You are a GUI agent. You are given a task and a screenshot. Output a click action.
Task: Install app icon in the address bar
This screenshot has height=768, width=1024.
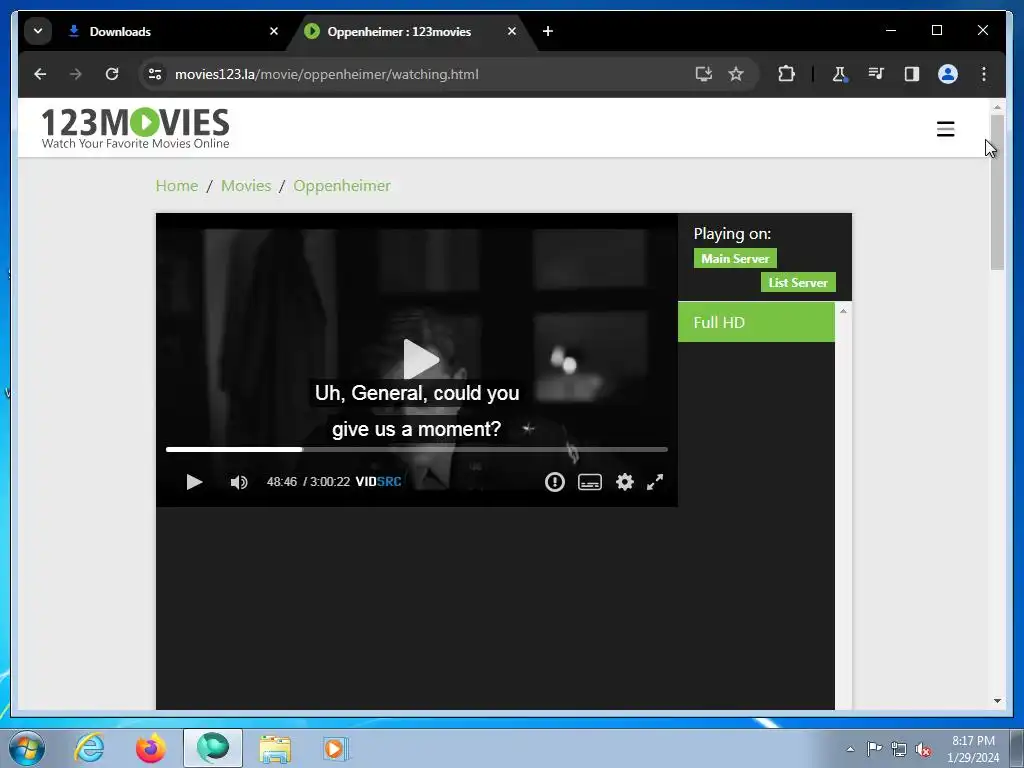click(x=703, y=74)
